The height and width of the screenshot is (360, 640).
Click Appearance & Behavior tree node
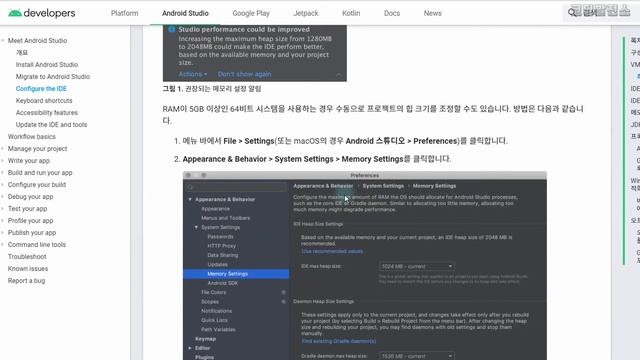click(x=224, y=199)
